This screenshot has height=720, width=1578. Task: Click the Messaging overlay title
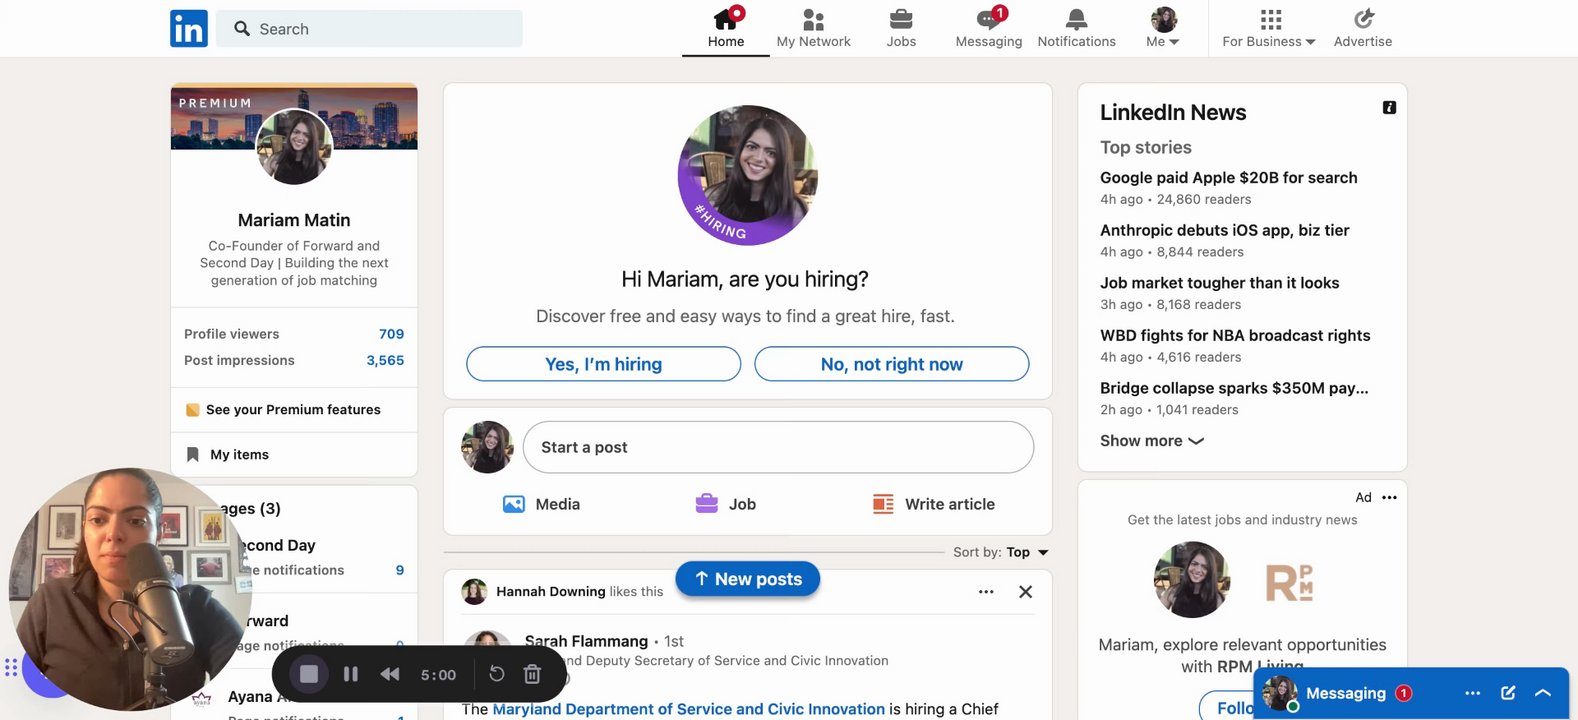coord(1346,693)
